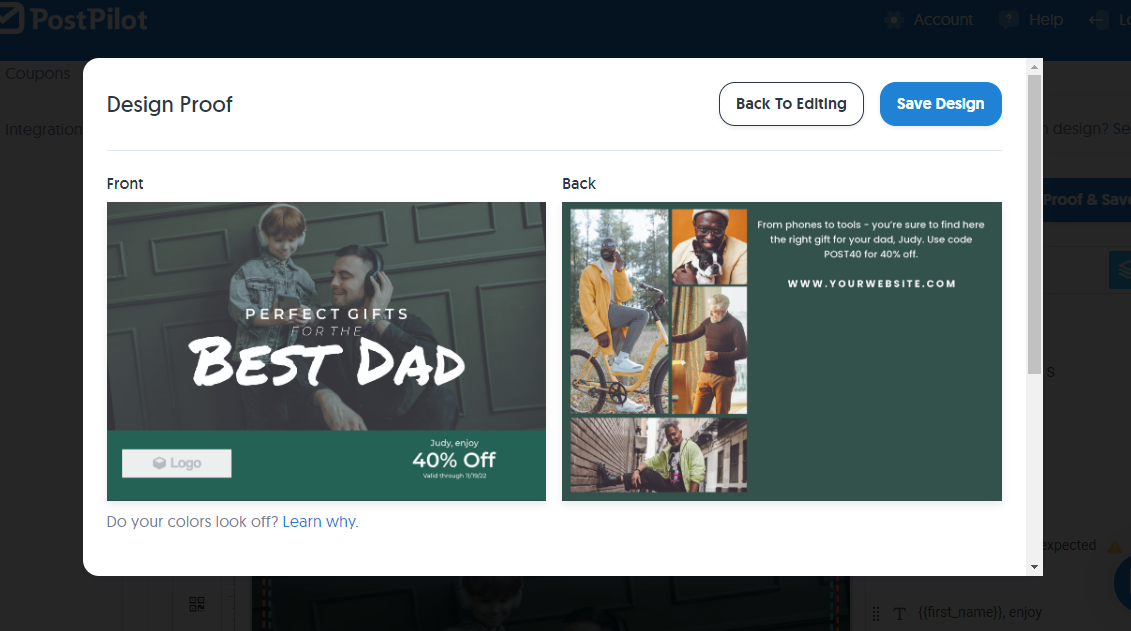Grab the drag handle of first_name layer
This screenshot has width=1131, height=631.
[x=876, y=614]
